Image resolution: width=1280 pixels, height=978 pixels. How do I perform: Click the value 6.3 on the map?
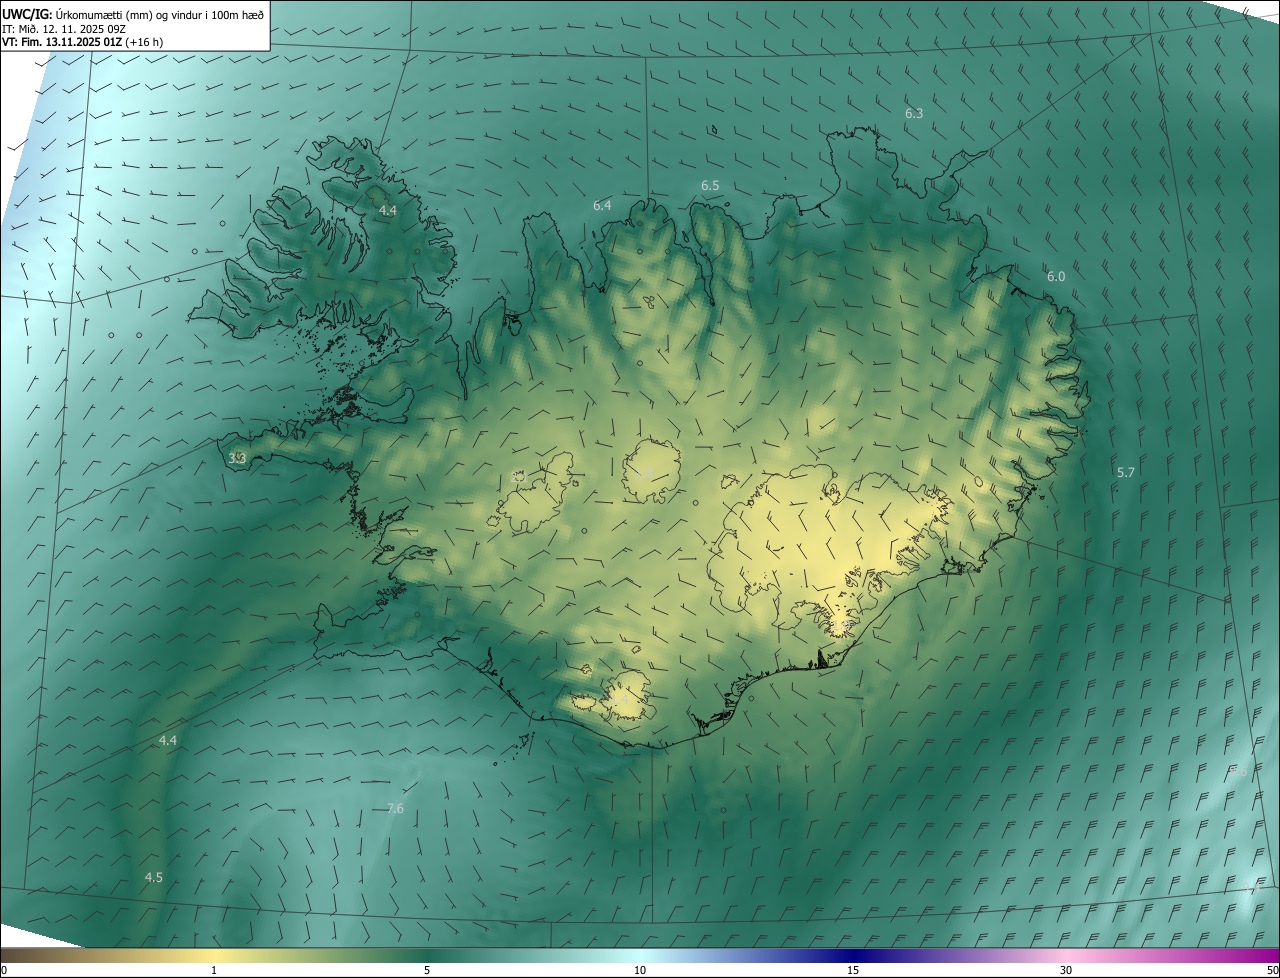(914, 114)
